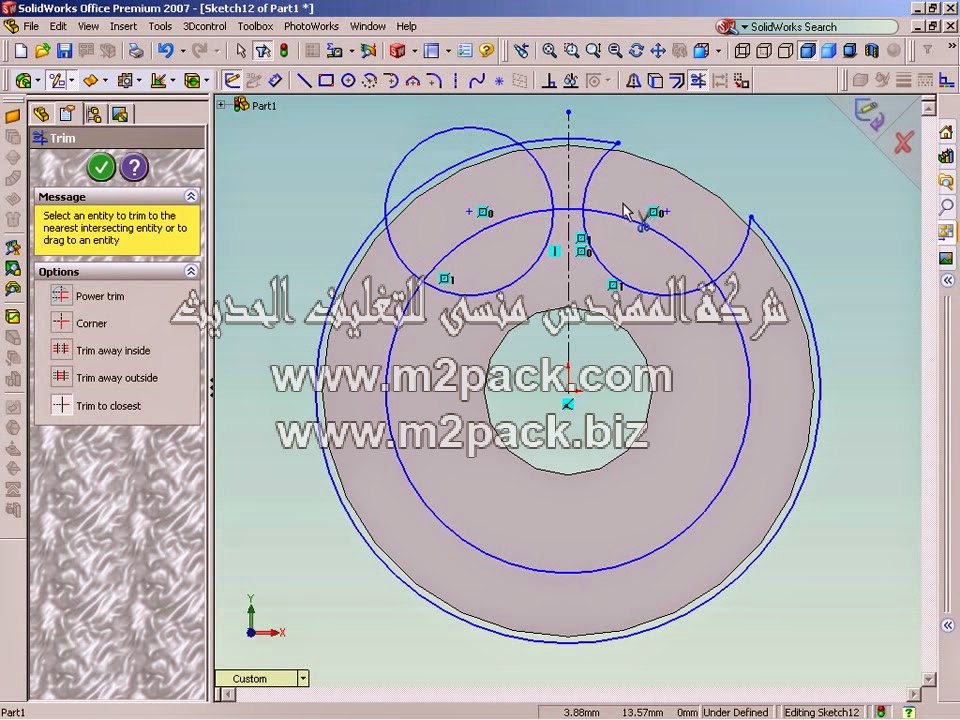This screenshot has width=960, height=720.
Task: Toggle Shaded With Edges display mode
Action: coord(808,51)
